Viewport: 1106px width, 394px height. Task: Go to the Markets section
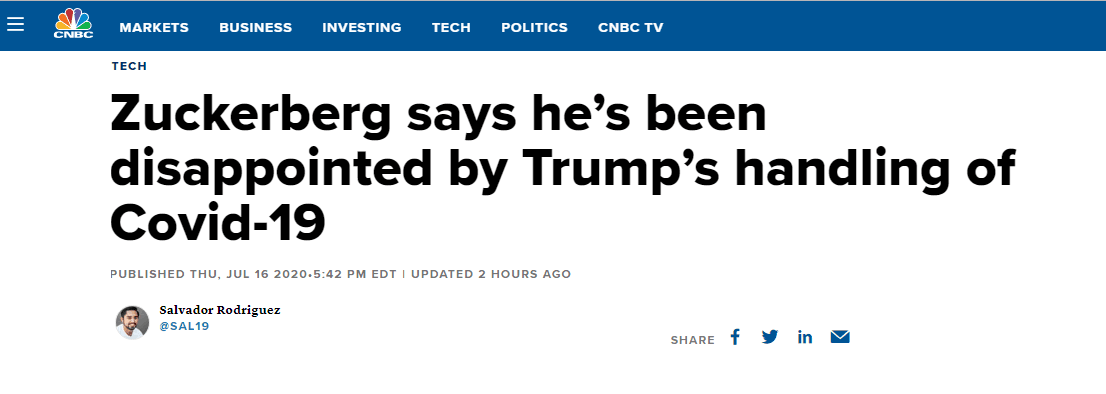(154, 27)
